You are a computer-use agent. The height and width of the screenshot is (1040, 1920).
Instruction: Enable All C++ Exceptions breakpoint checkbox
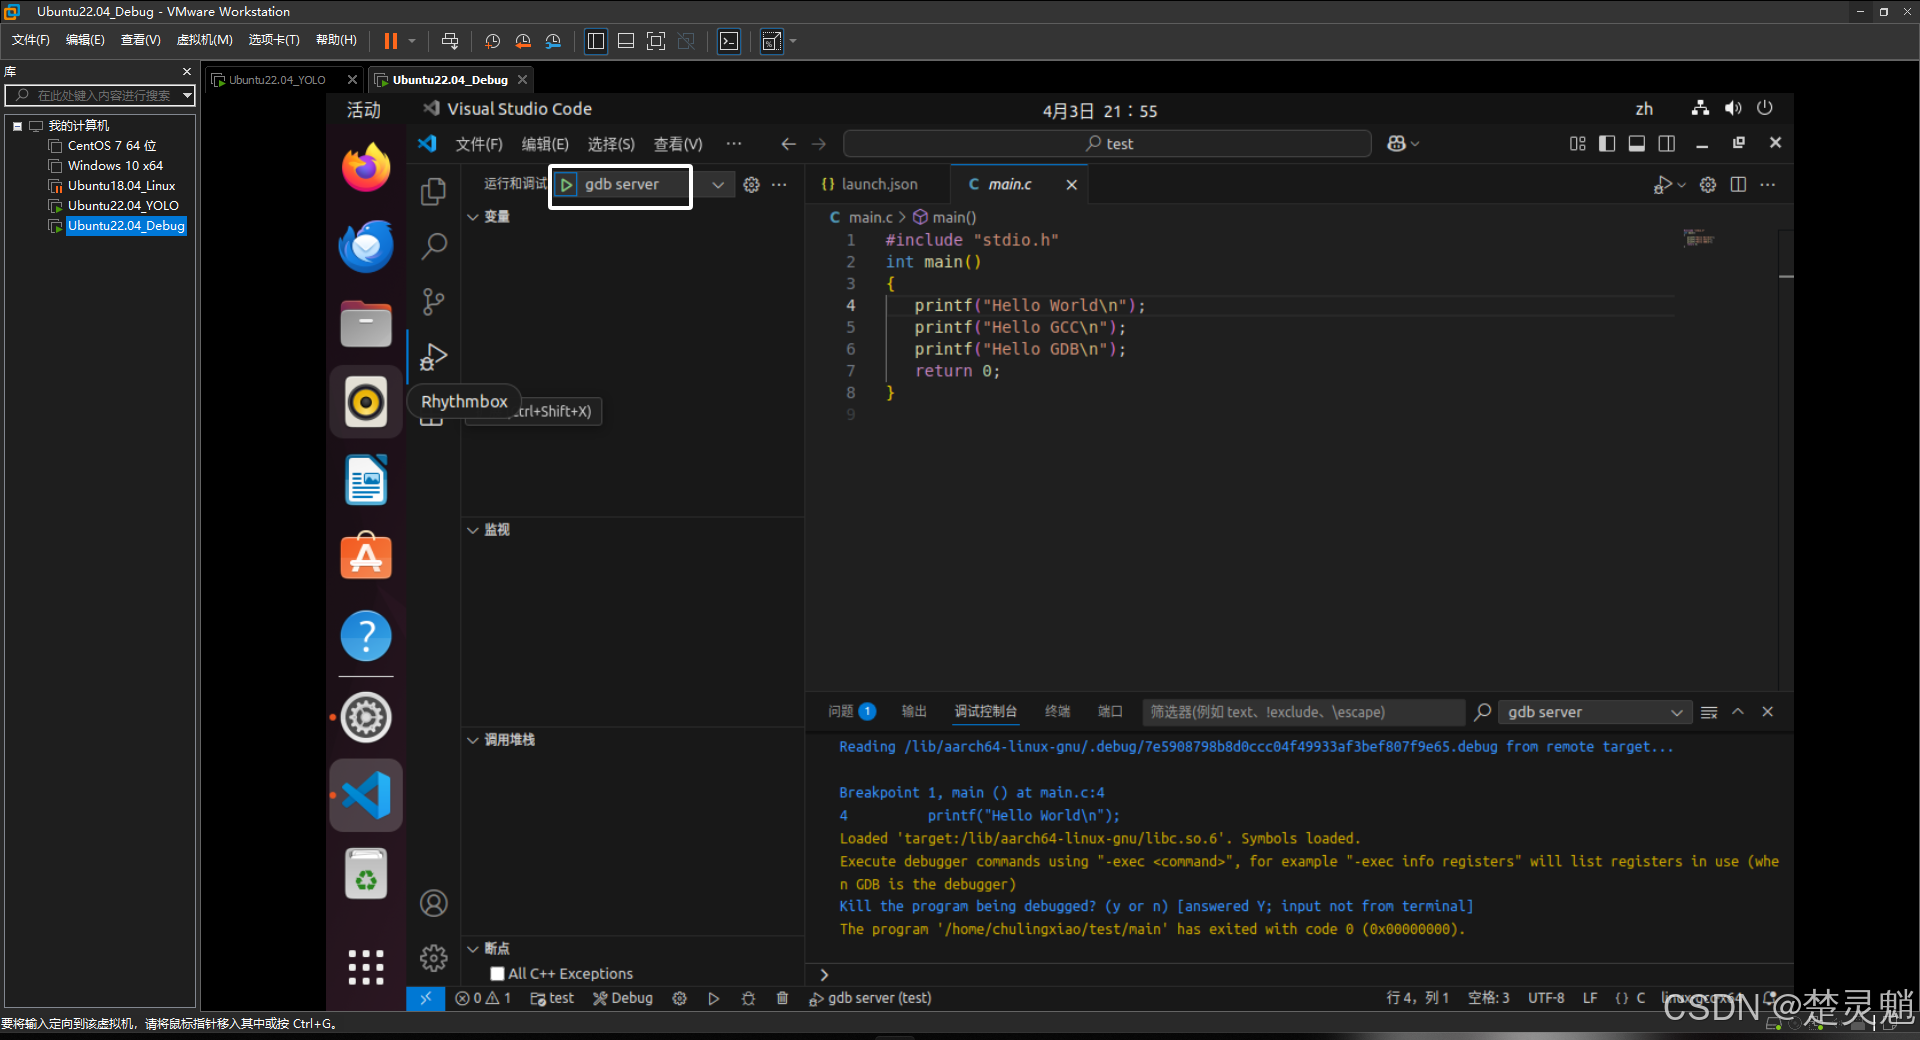497,974
